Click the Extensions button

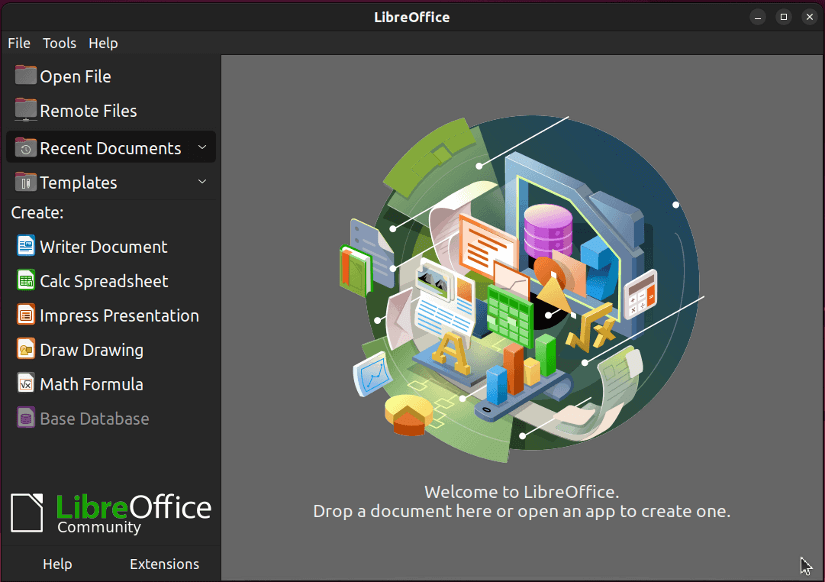point(164,564)
